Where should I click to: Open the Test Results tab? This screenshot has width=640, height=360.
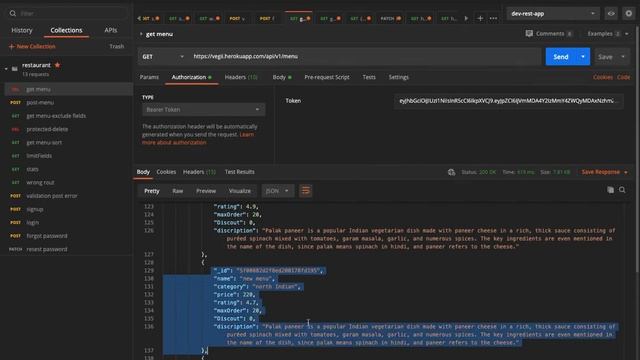[x=240, y=172]
